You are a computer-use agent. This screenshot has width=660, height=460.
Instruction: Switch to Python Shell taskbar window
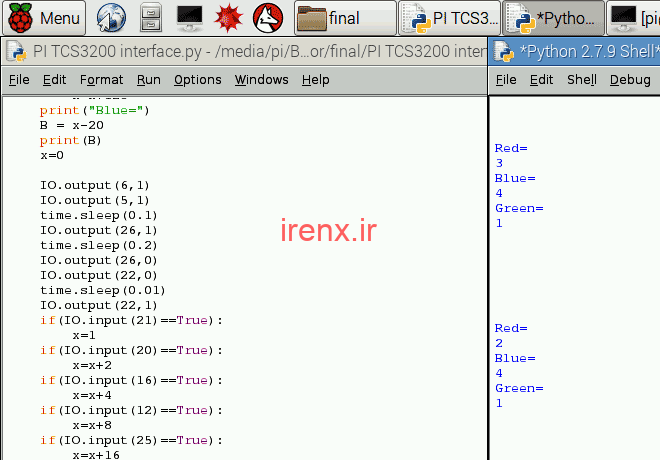[x=553, y=17]
